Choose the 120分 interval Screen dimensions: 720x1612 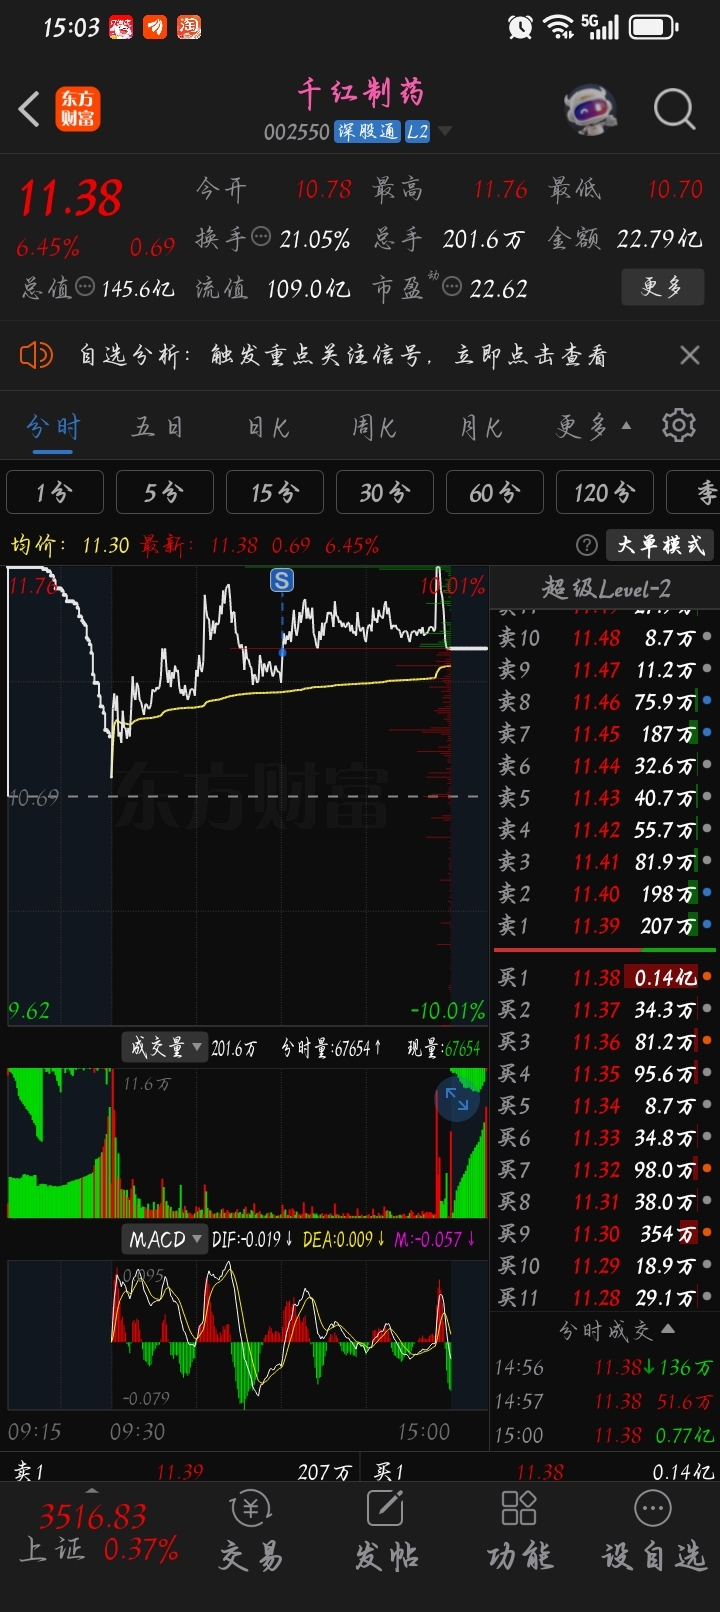coord(604,492)
